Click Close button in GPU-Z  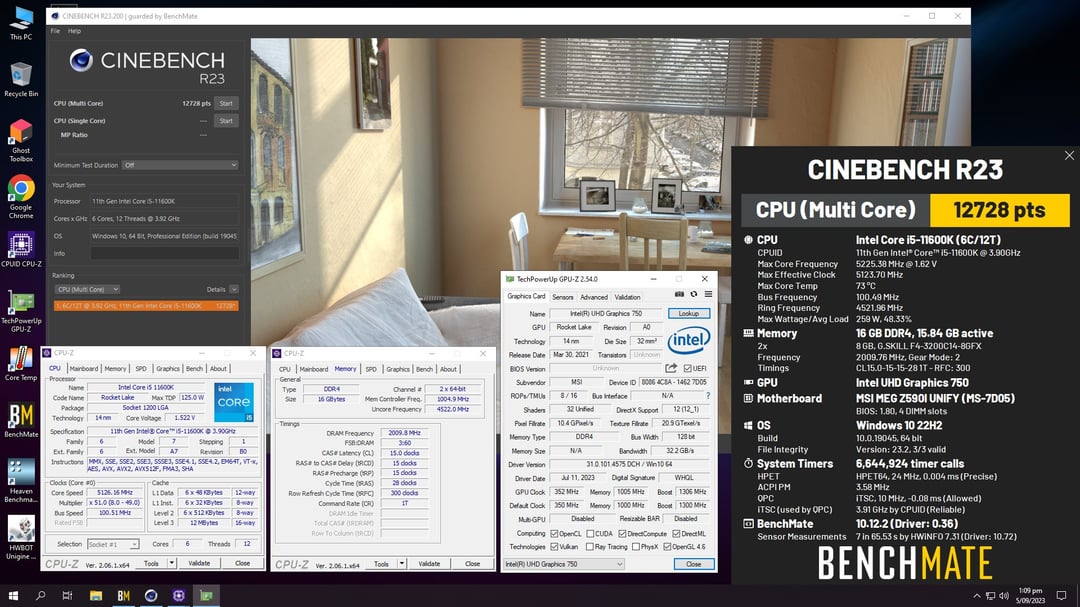coord(694,564)
